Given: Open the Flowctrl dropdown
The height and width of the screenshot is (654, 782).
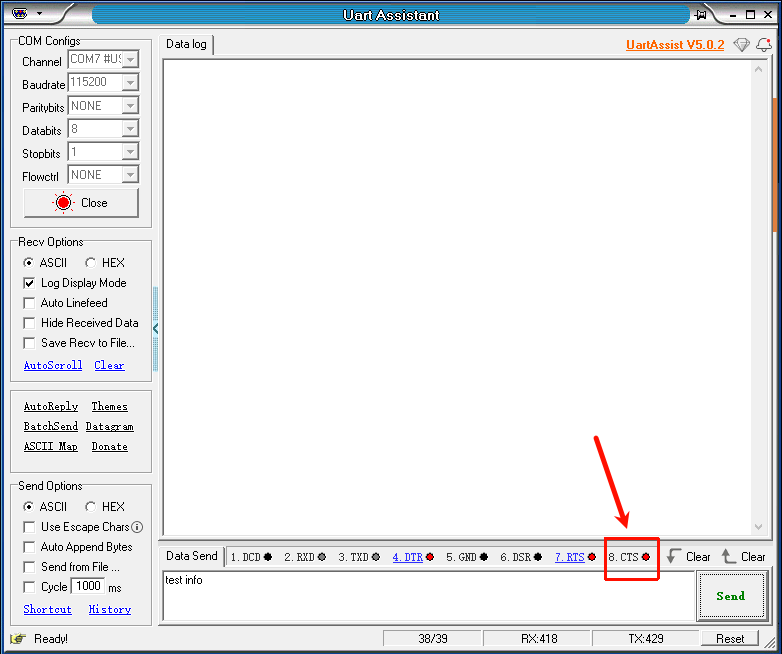Looking at the screenshot, I should pos(130,175).
